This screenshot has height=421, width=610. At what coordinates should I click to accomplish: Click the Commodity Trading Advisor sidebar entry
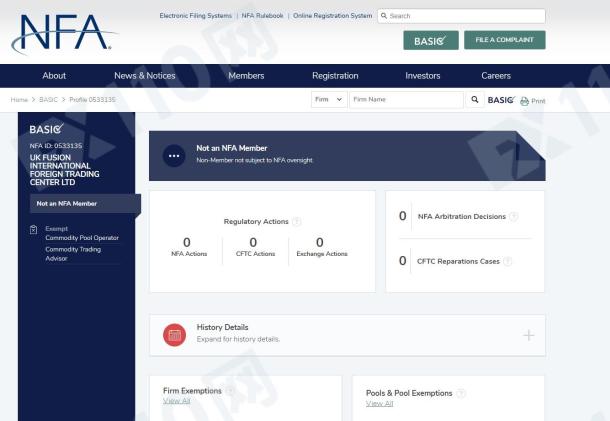73,254
